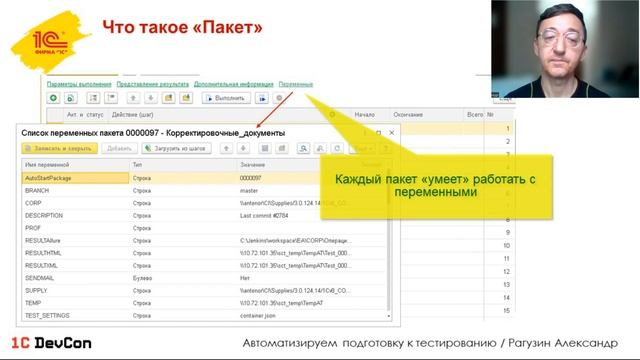Click the 'Нет' value in the SENDMAIL row

(x=244, y=278)
